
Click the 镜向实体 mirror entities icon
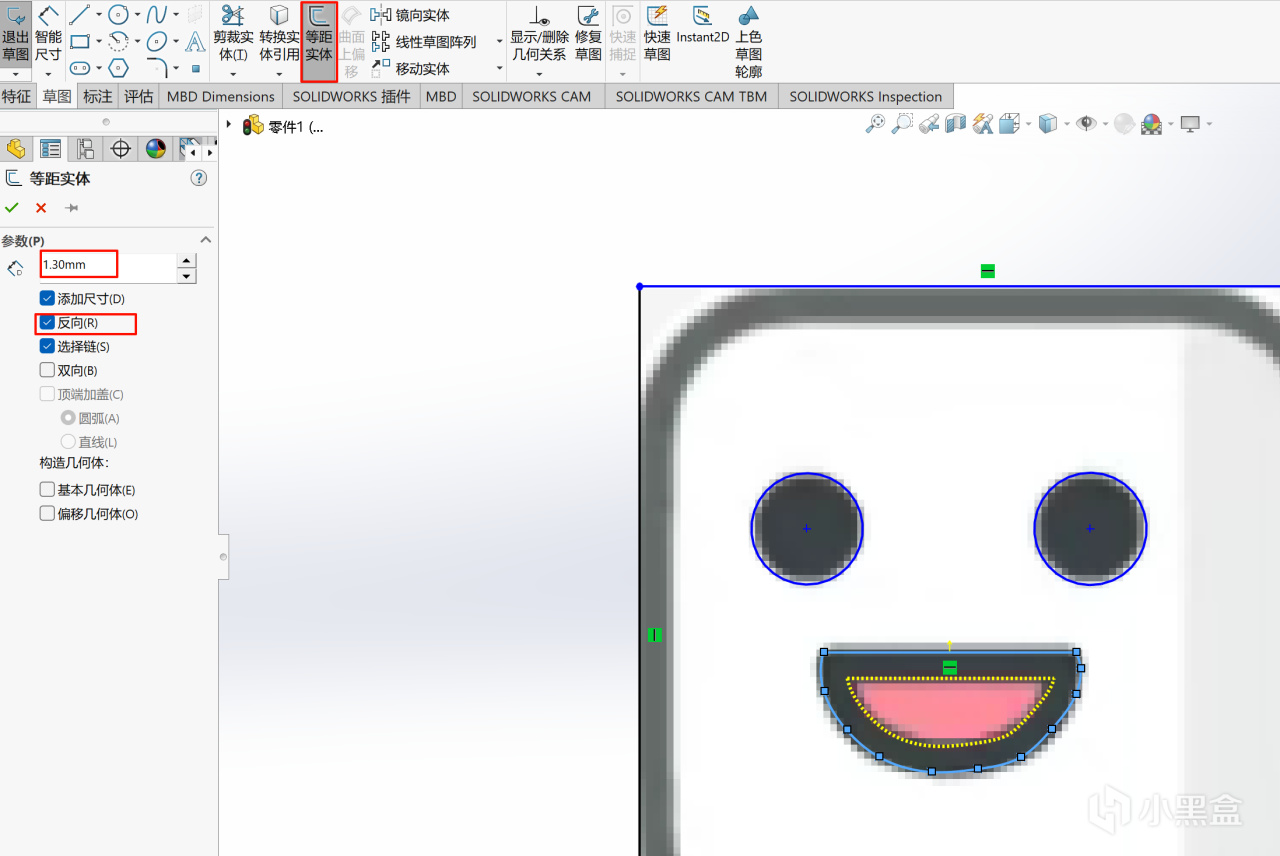pos(381,15)
